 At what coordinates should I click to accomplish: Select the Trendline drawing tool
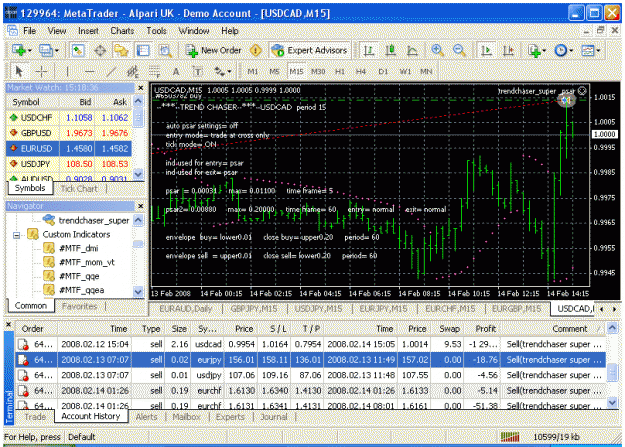[x=111, y=71]
